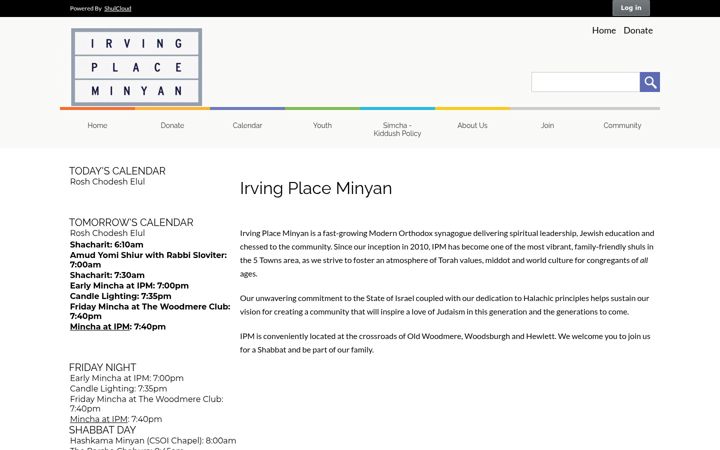This screenshot has height=450, width=720.
Task: Click Irving Place Minyan page title
Action: [x=316, y=188]
